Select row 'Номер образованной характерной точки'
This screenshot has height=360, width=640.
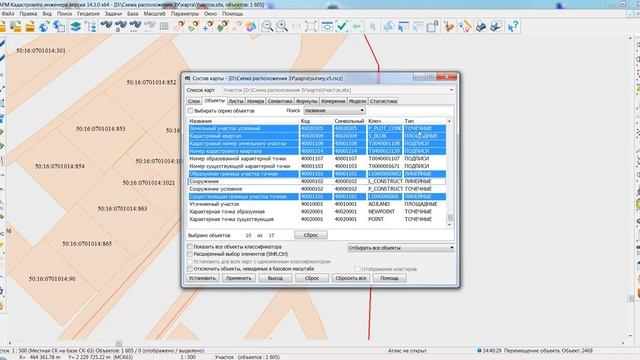pos(317,159)
